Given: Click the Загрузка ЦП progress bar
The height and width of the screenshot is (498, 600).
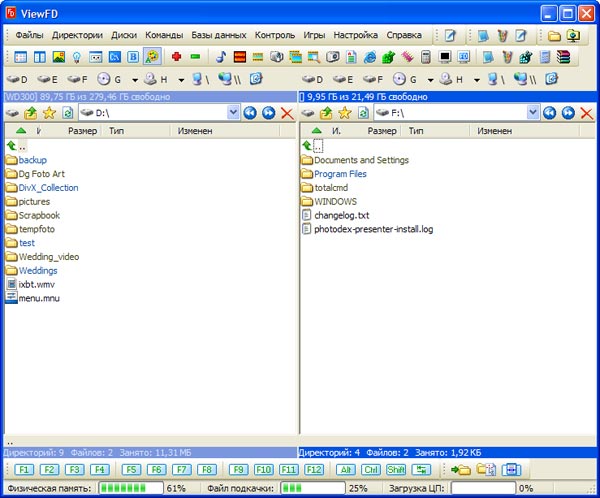Looking at the screenshot, I should click(483, 488).
